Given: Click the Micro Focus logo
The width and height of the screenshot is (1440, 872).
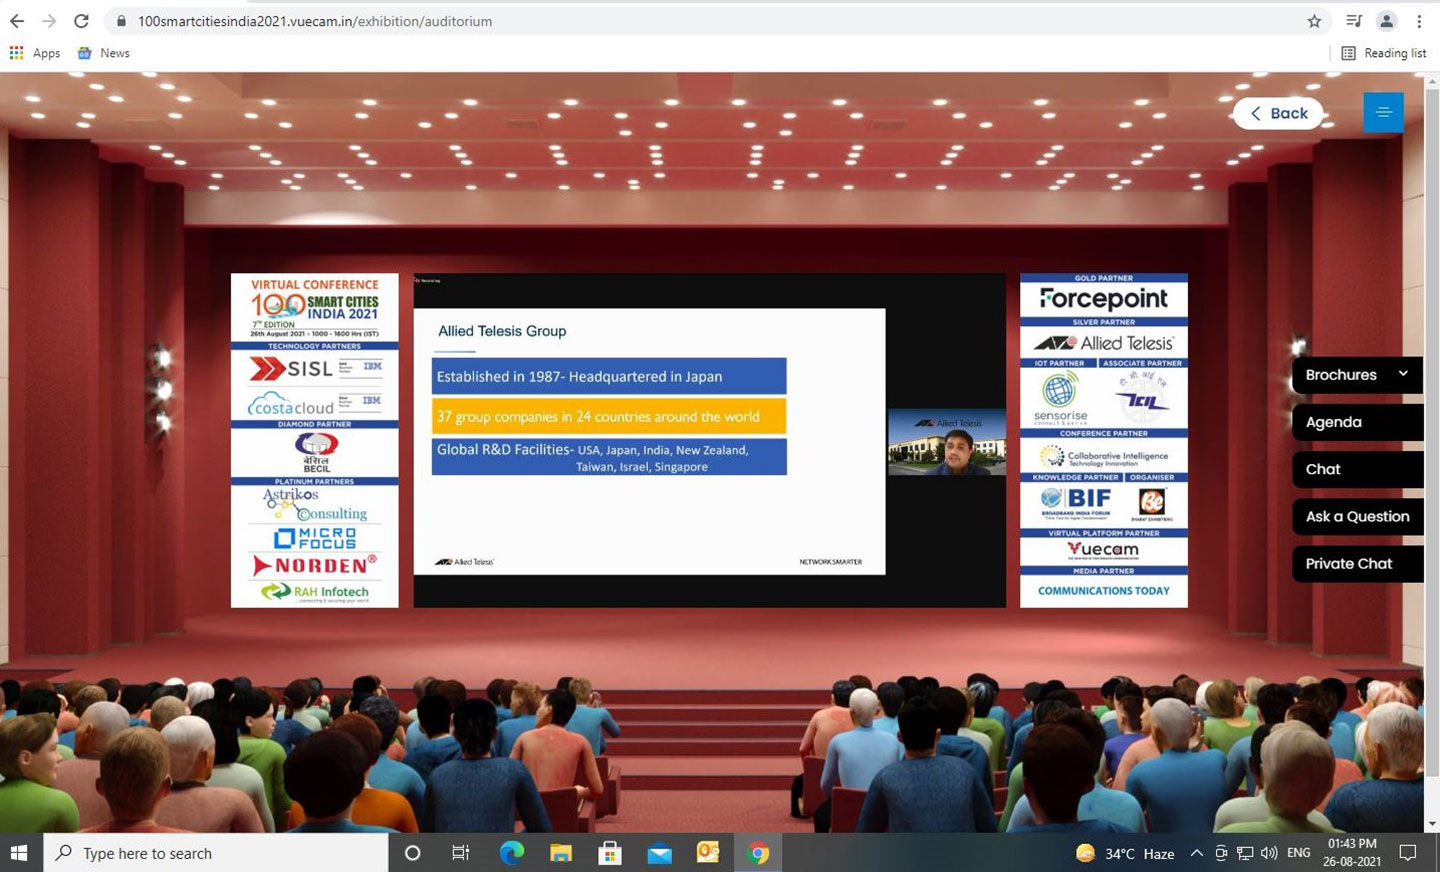Looking at the screenshot, I should 314,539.
